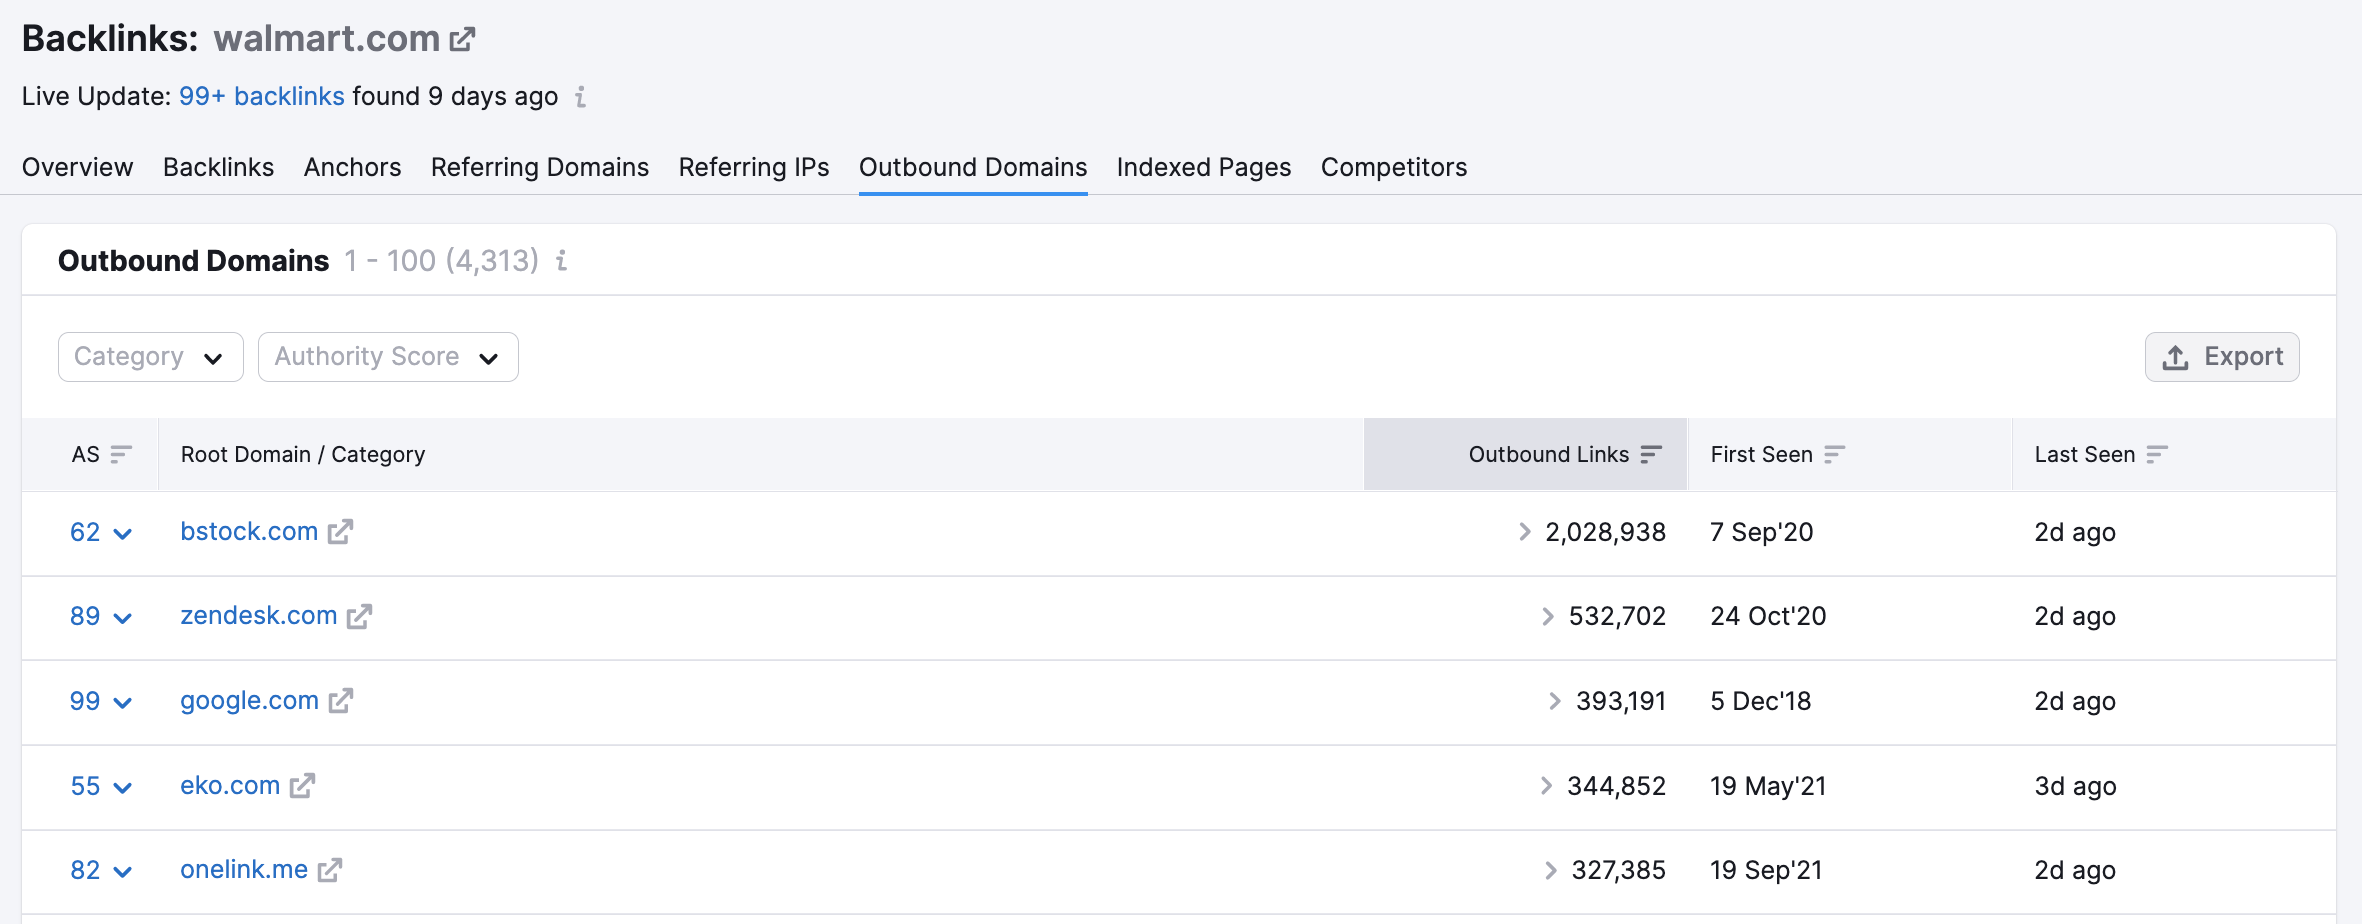The image size is (2362, 924).
Task: Sort the table by the AS column
Action: pos(121,454)
